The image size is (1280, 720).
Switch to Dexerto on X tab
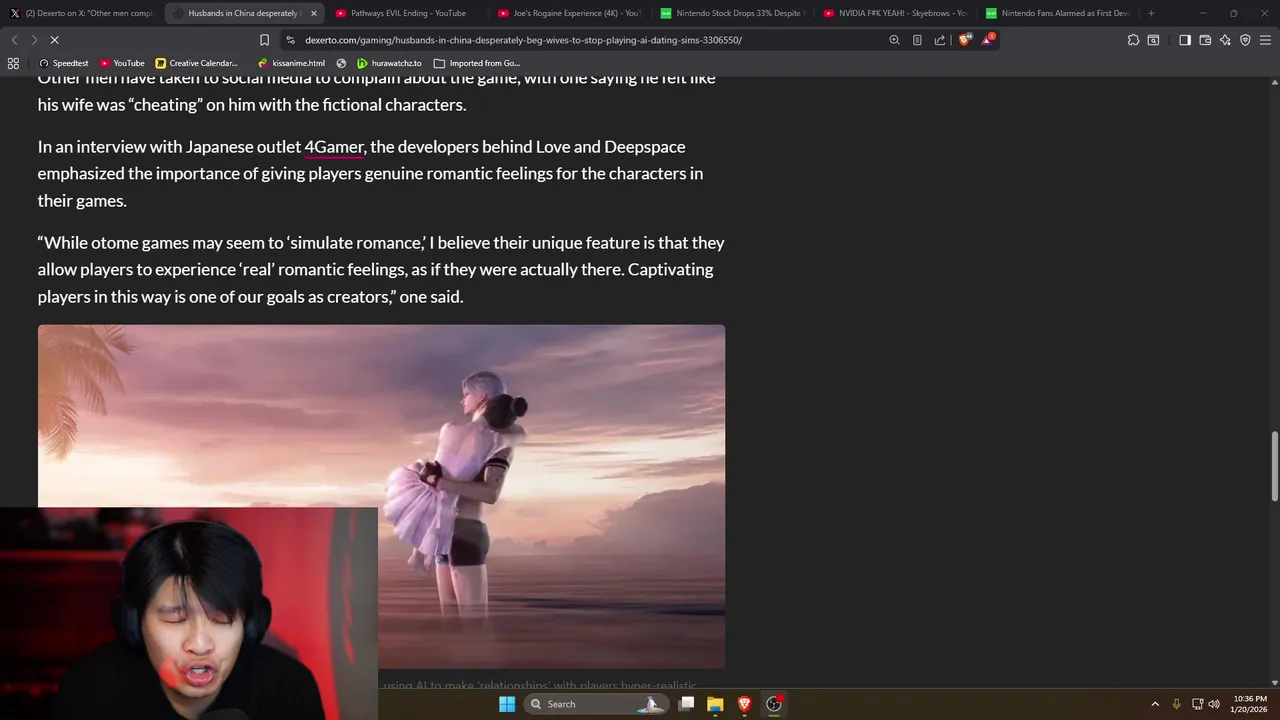(x=82, y=13)
